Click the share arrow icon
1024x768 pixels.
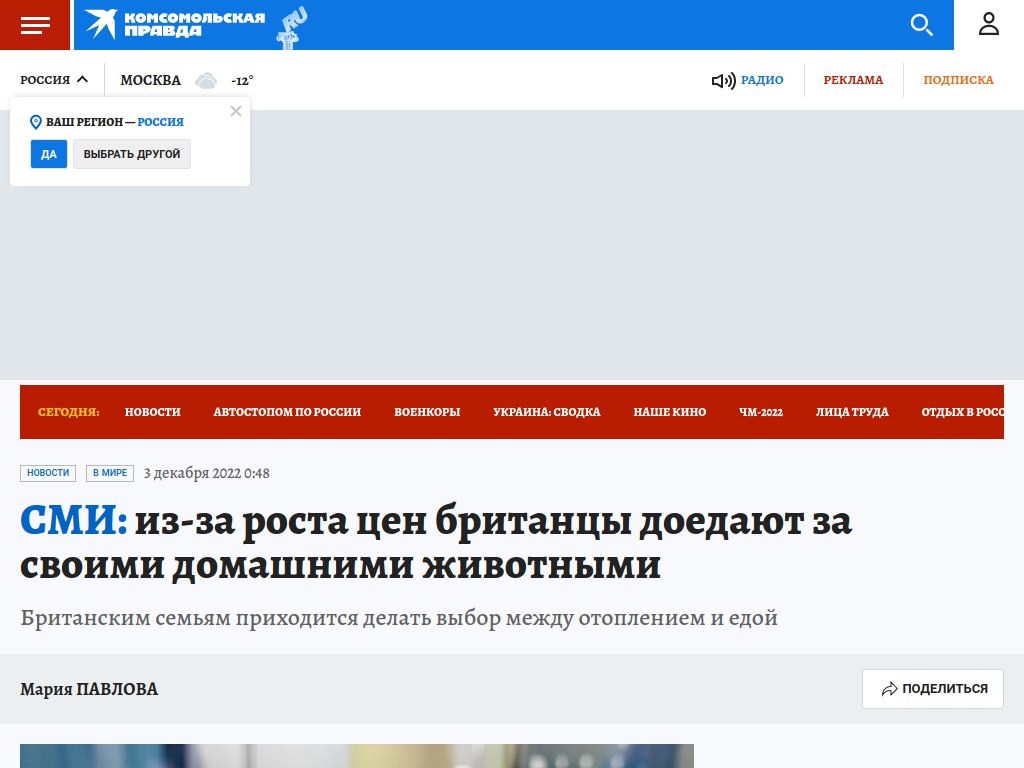point(889,689)
